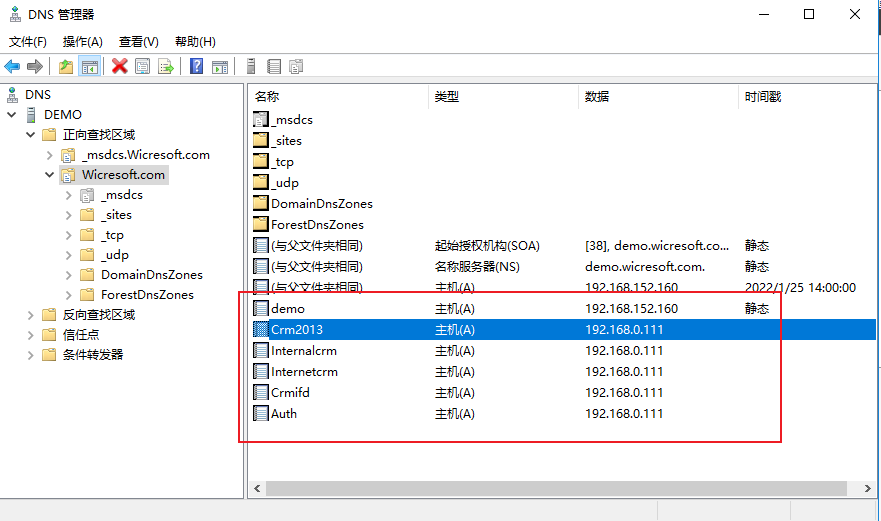
Task: Click the horizontal scrollbar thumb
Action: (x=556, y=488)
